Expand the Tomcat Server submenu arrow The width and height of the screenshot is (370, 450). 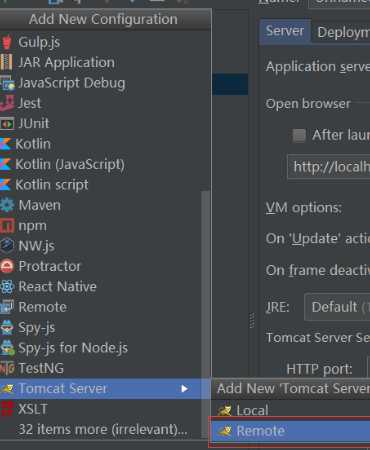[x=184, y=389]
